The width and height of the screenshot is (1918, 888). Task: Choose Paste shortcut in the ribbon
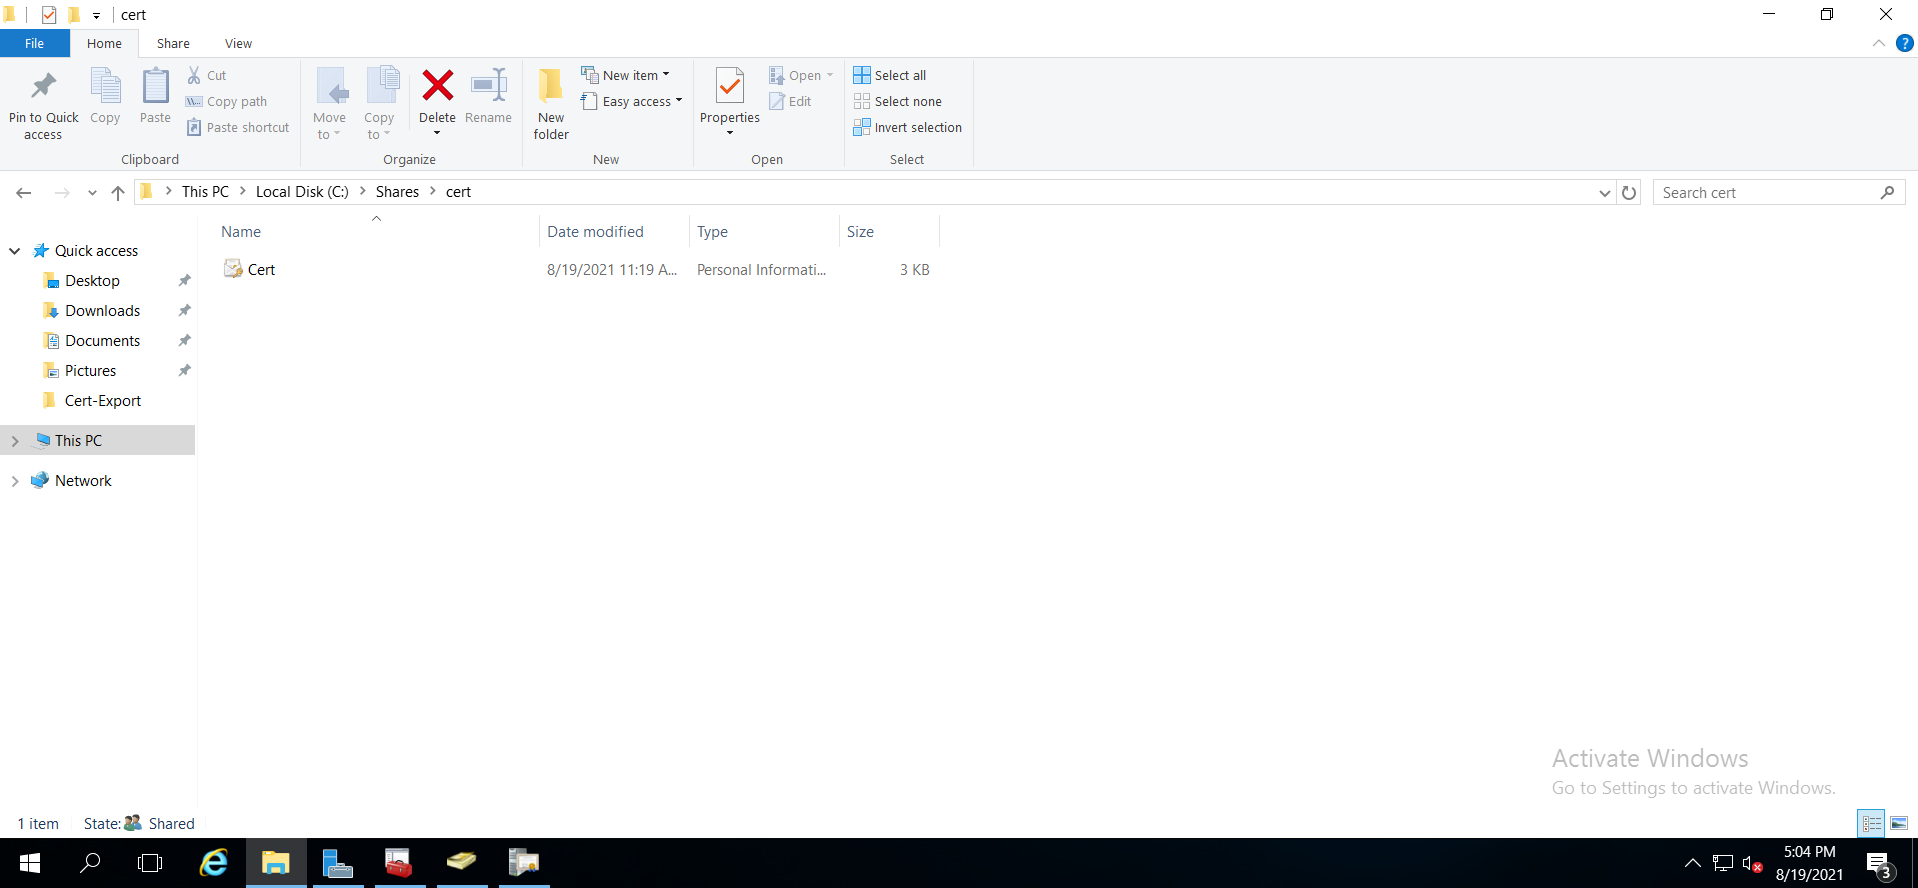click(x=238, y=127)
